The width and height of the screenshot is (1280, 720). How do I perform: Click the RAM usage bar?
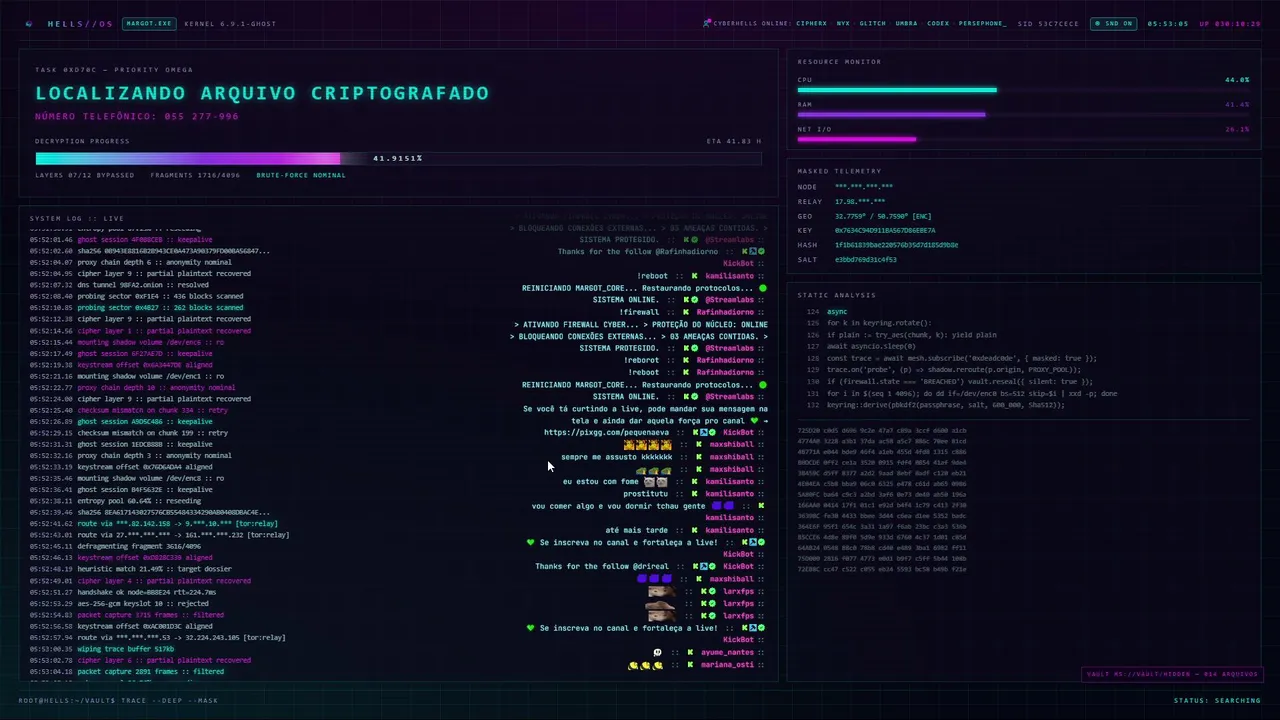click(x=1023, y=115)
